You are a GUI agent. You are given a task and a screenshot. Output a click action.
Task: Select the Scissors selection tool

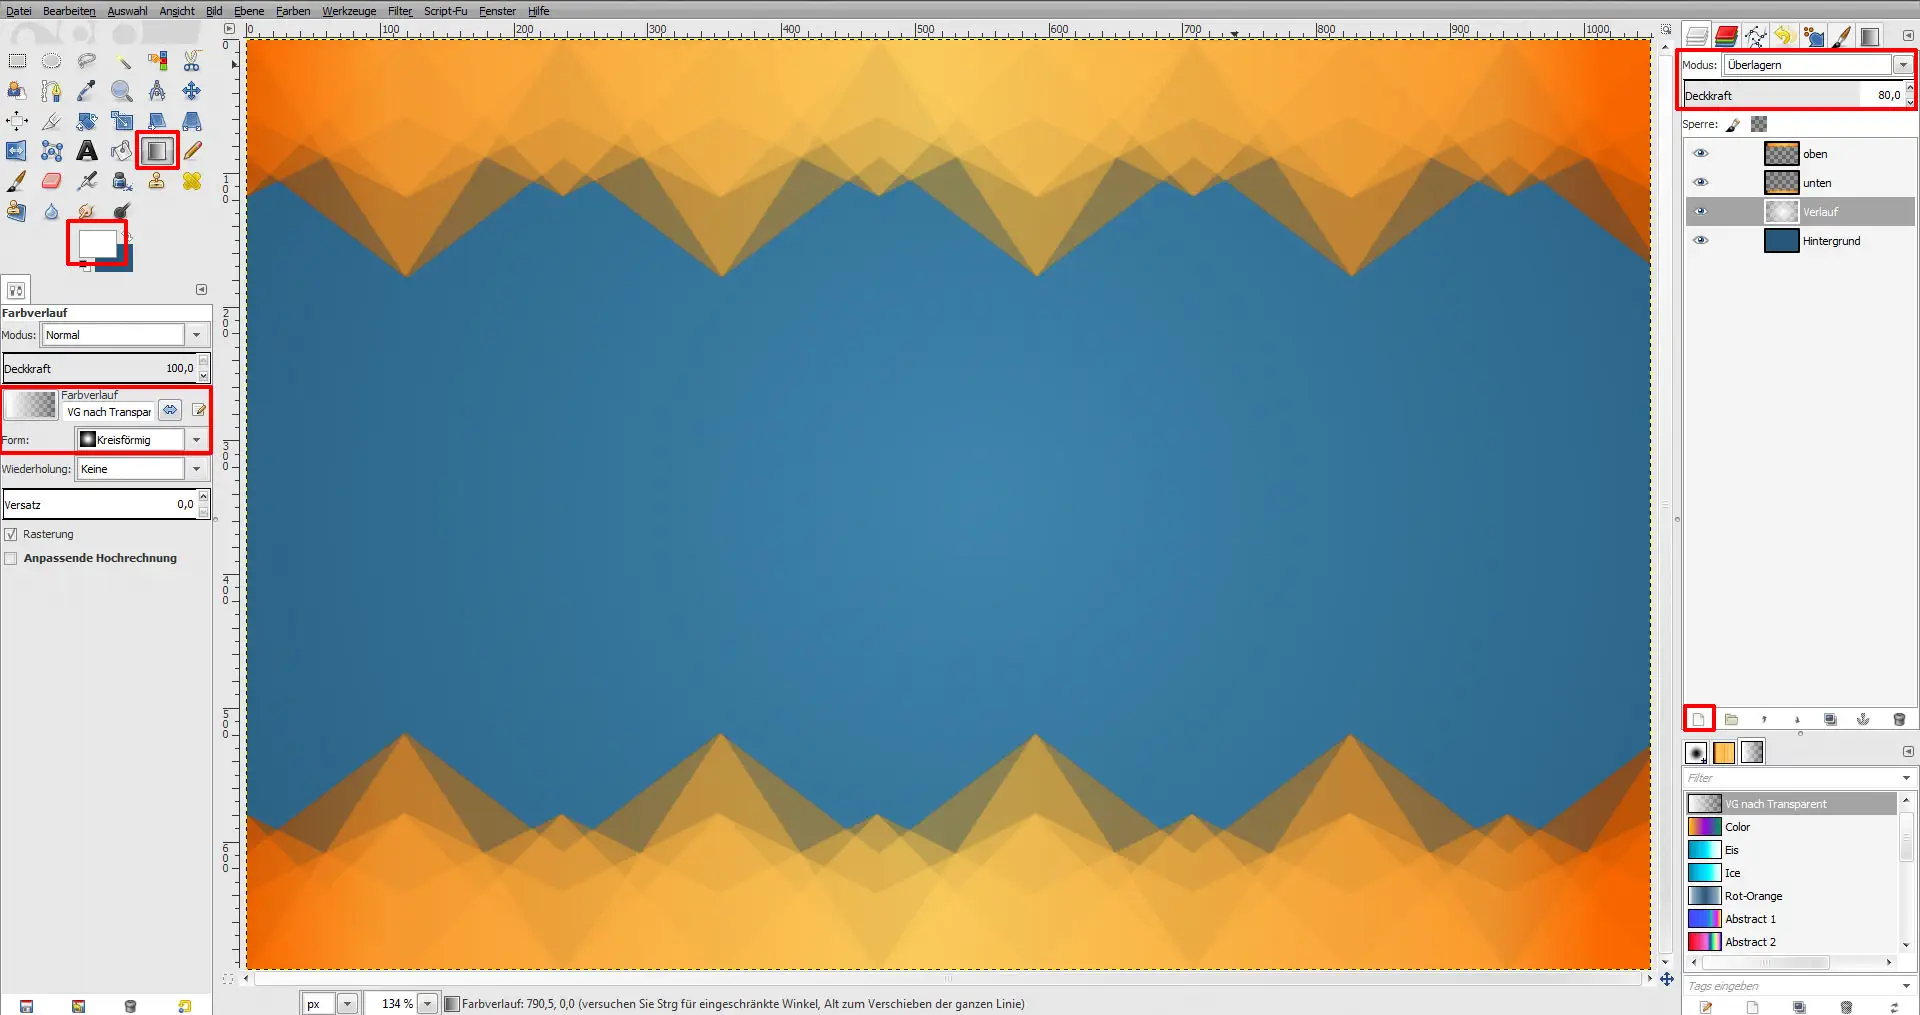[192, 61]
